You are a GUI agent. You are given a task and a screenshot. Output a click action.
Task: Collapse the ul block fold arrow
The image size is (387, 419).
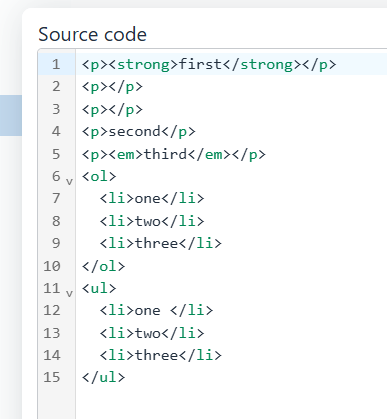(69, 294)
